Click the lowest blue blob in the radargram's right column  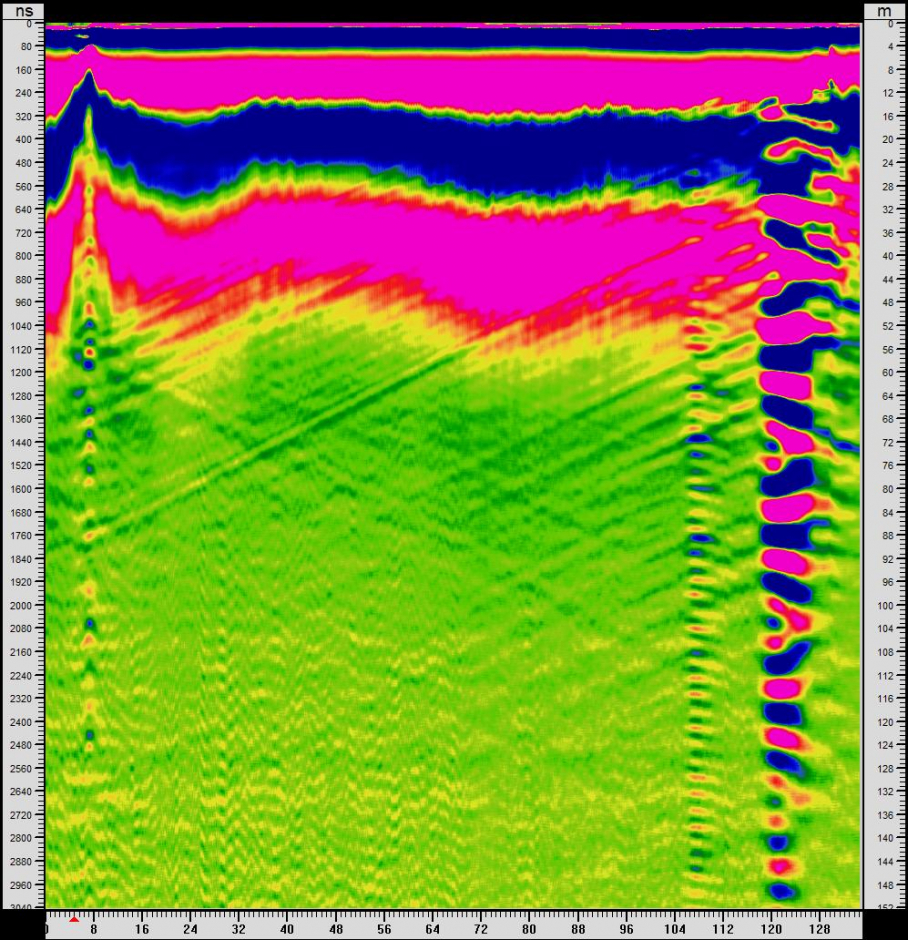(783, 890)
